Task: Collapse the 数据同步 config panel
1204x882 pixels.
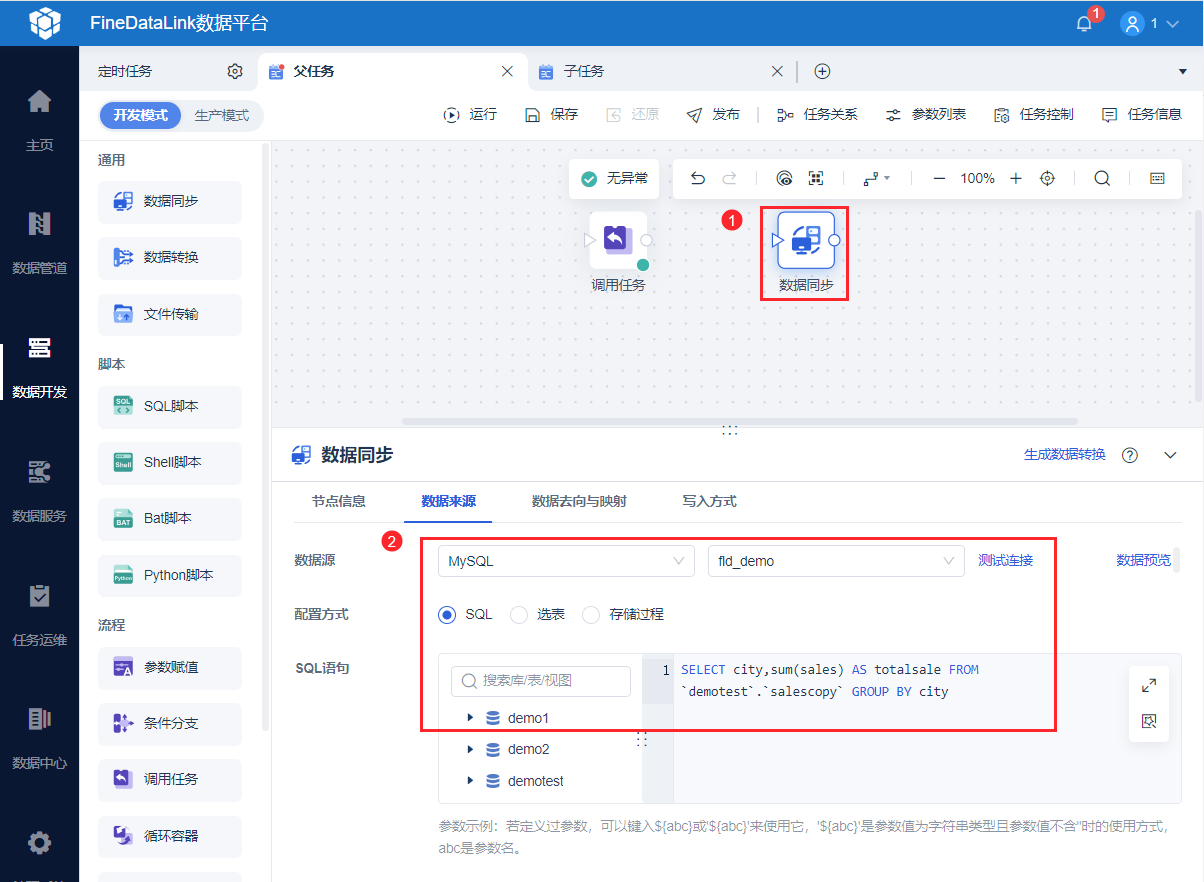Action: tap(1171, 455)
